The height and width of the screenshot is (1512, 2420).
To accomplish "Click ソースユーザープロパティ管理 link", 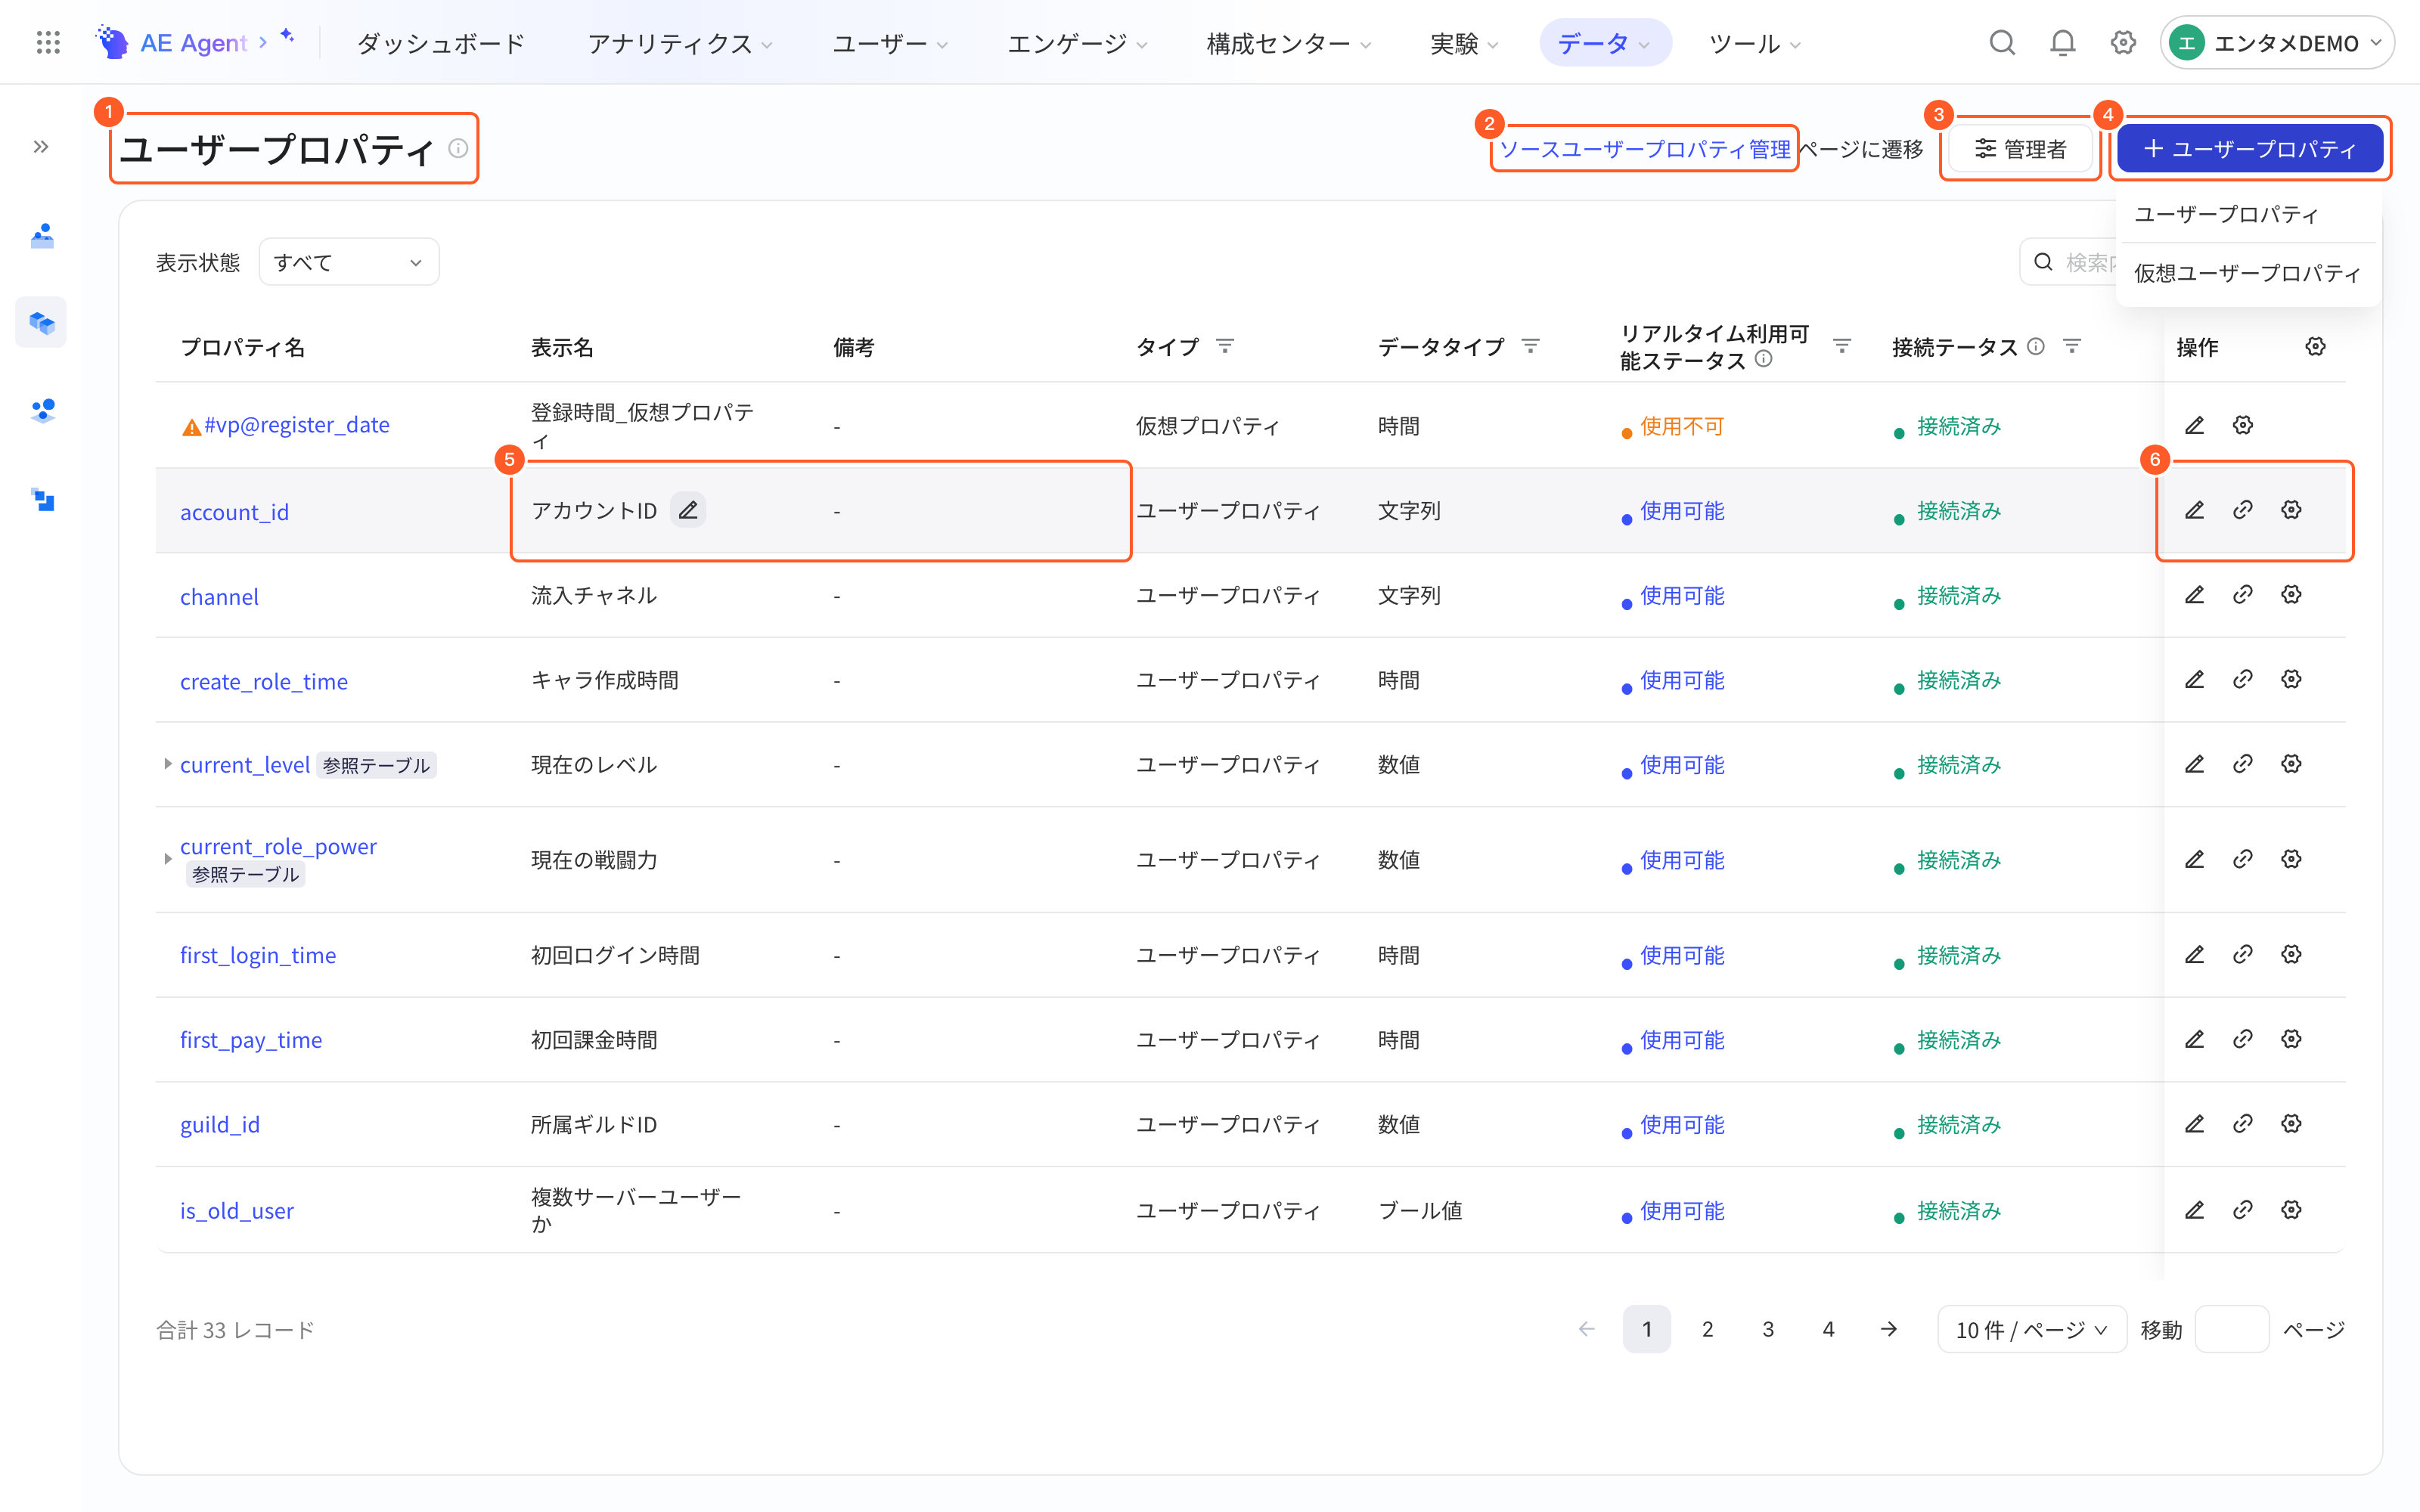I will [x=1644, y=149].
